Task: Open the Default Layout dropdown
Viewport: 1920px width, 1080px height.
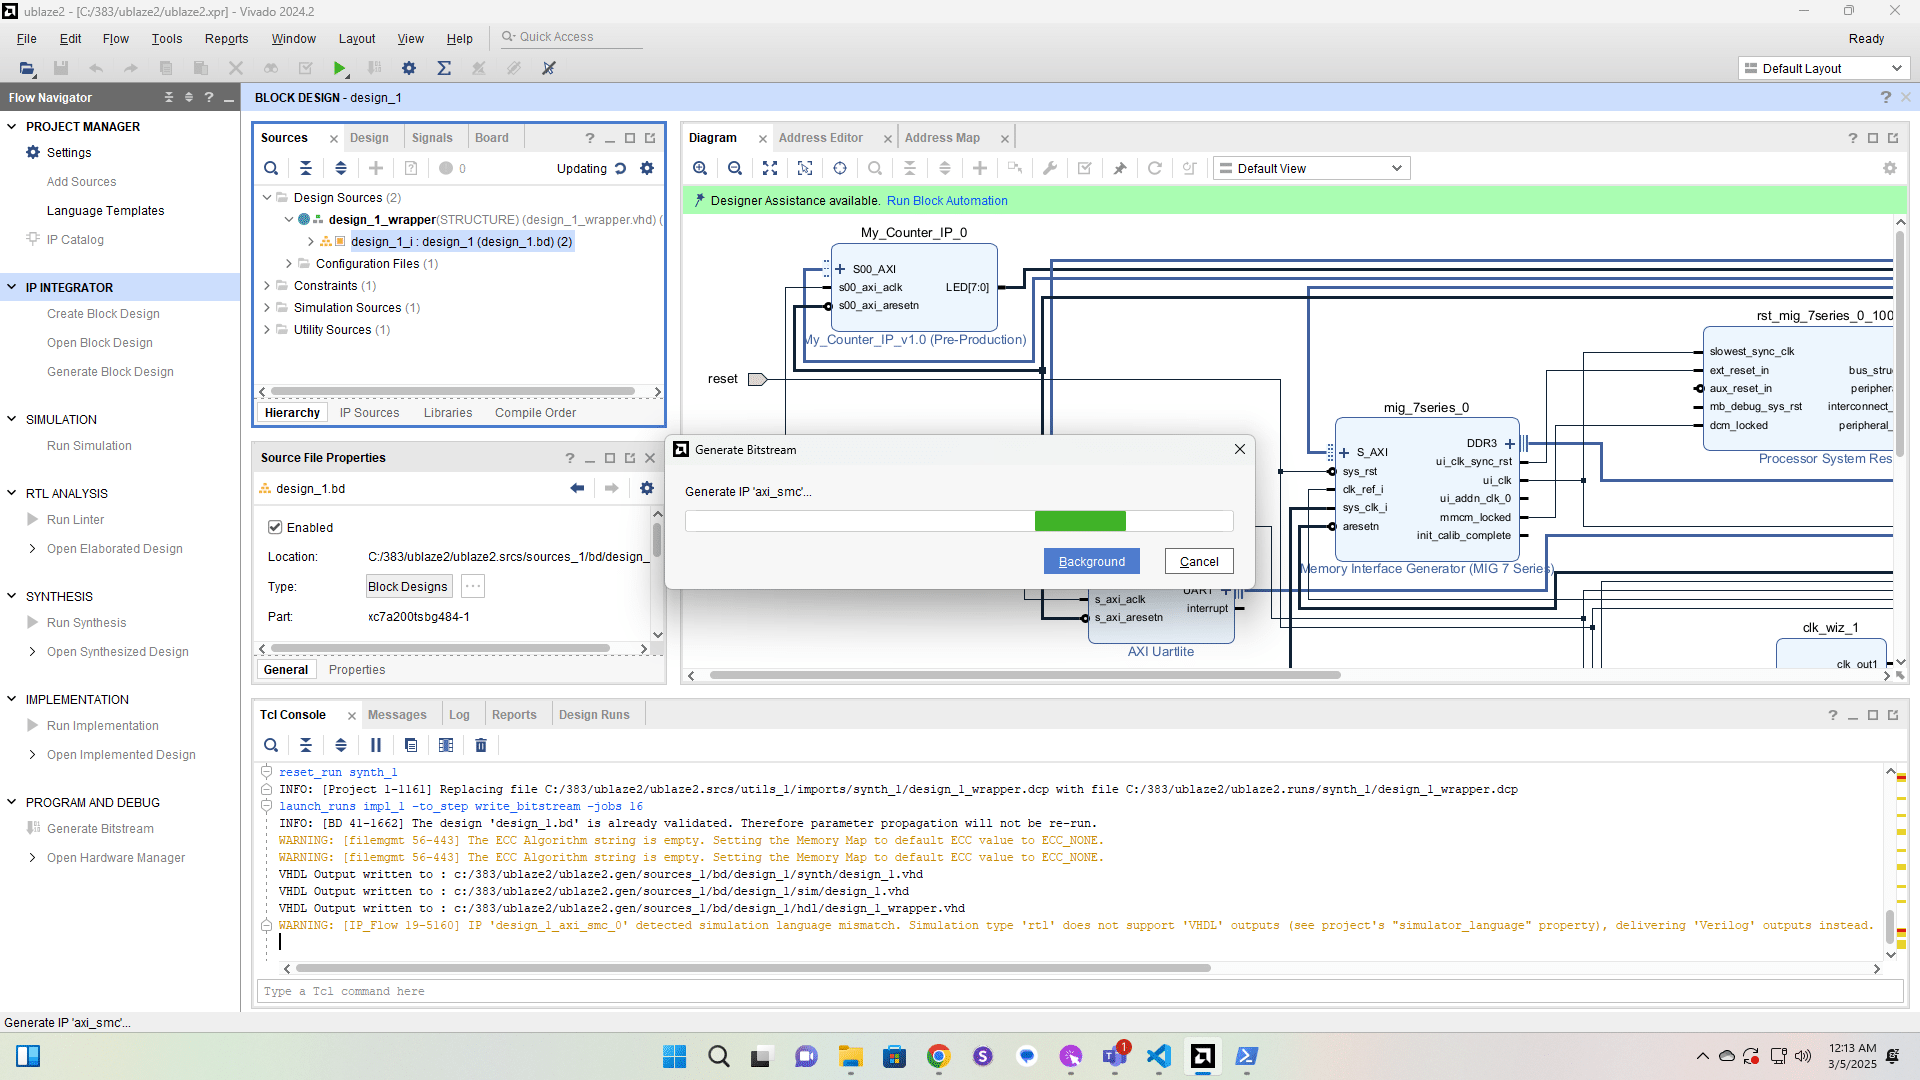Action: point(1824,68)
